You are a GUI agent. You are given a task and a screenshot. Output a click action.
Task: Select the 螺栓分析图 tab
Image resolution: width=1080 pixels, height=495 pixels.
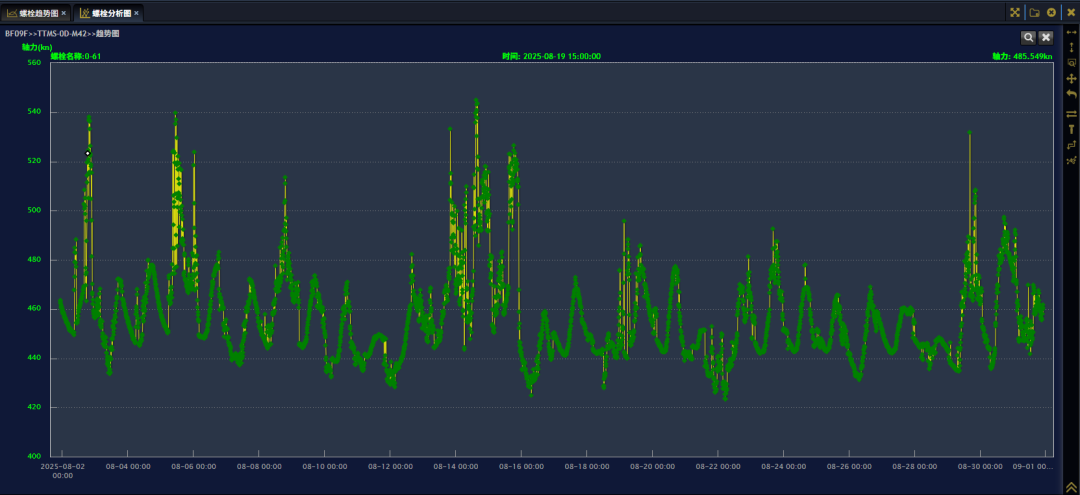[109, 13]
